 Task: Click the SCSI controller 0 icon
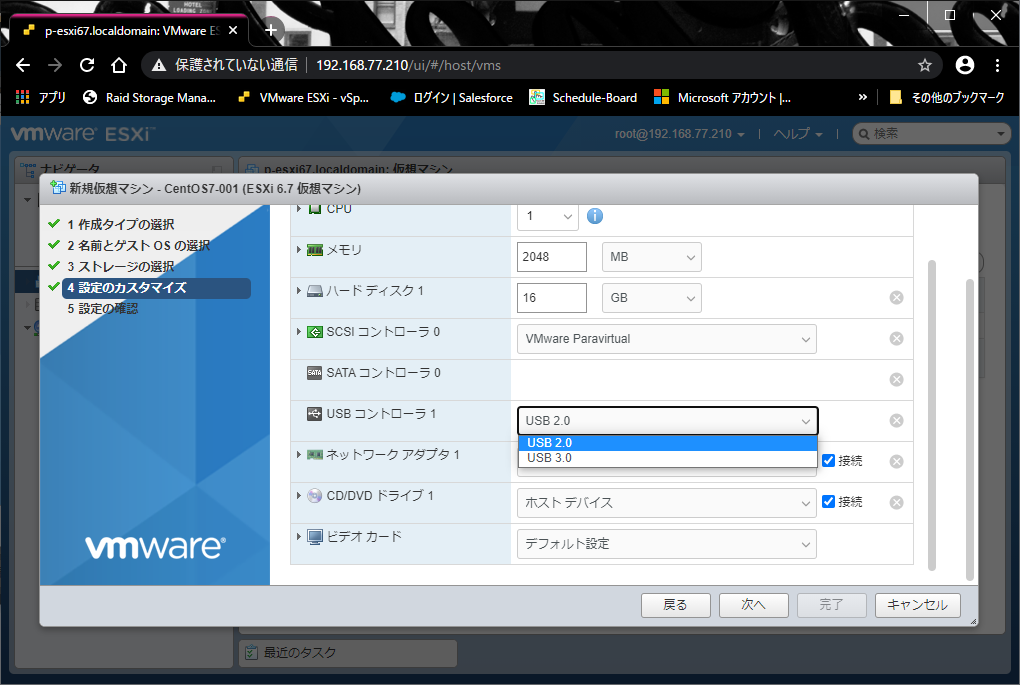pos(315,332)
